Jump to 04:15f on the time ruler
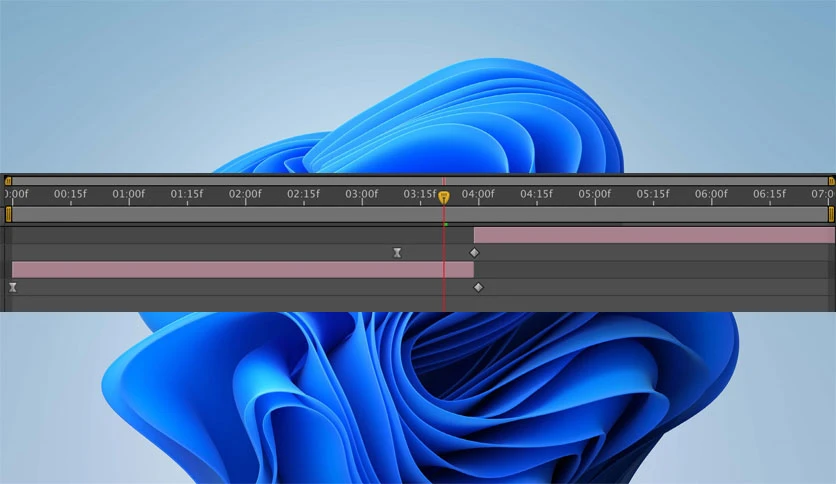 coord(536,194)
